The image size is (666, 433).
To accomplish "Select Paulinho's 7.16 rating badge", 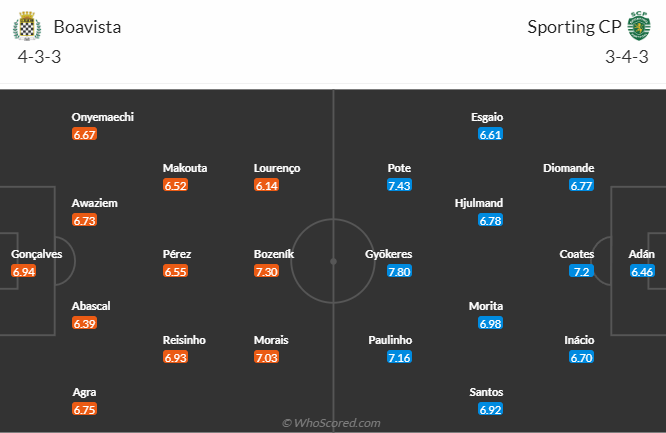I will point(399,357).
